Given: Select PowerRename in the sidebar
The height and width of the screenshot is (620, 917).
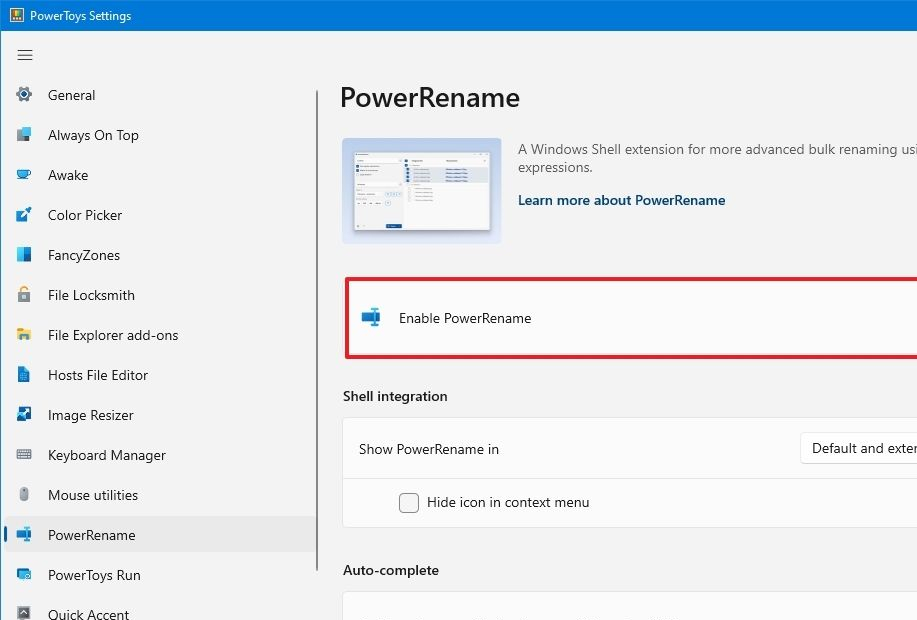Looking at the screenshot, I should click(160, 535).
